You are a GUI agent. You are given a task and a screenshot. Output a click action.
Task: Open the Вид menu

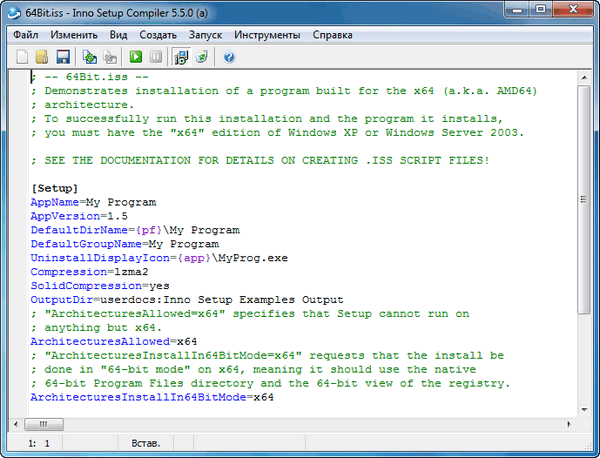[119, 35]
